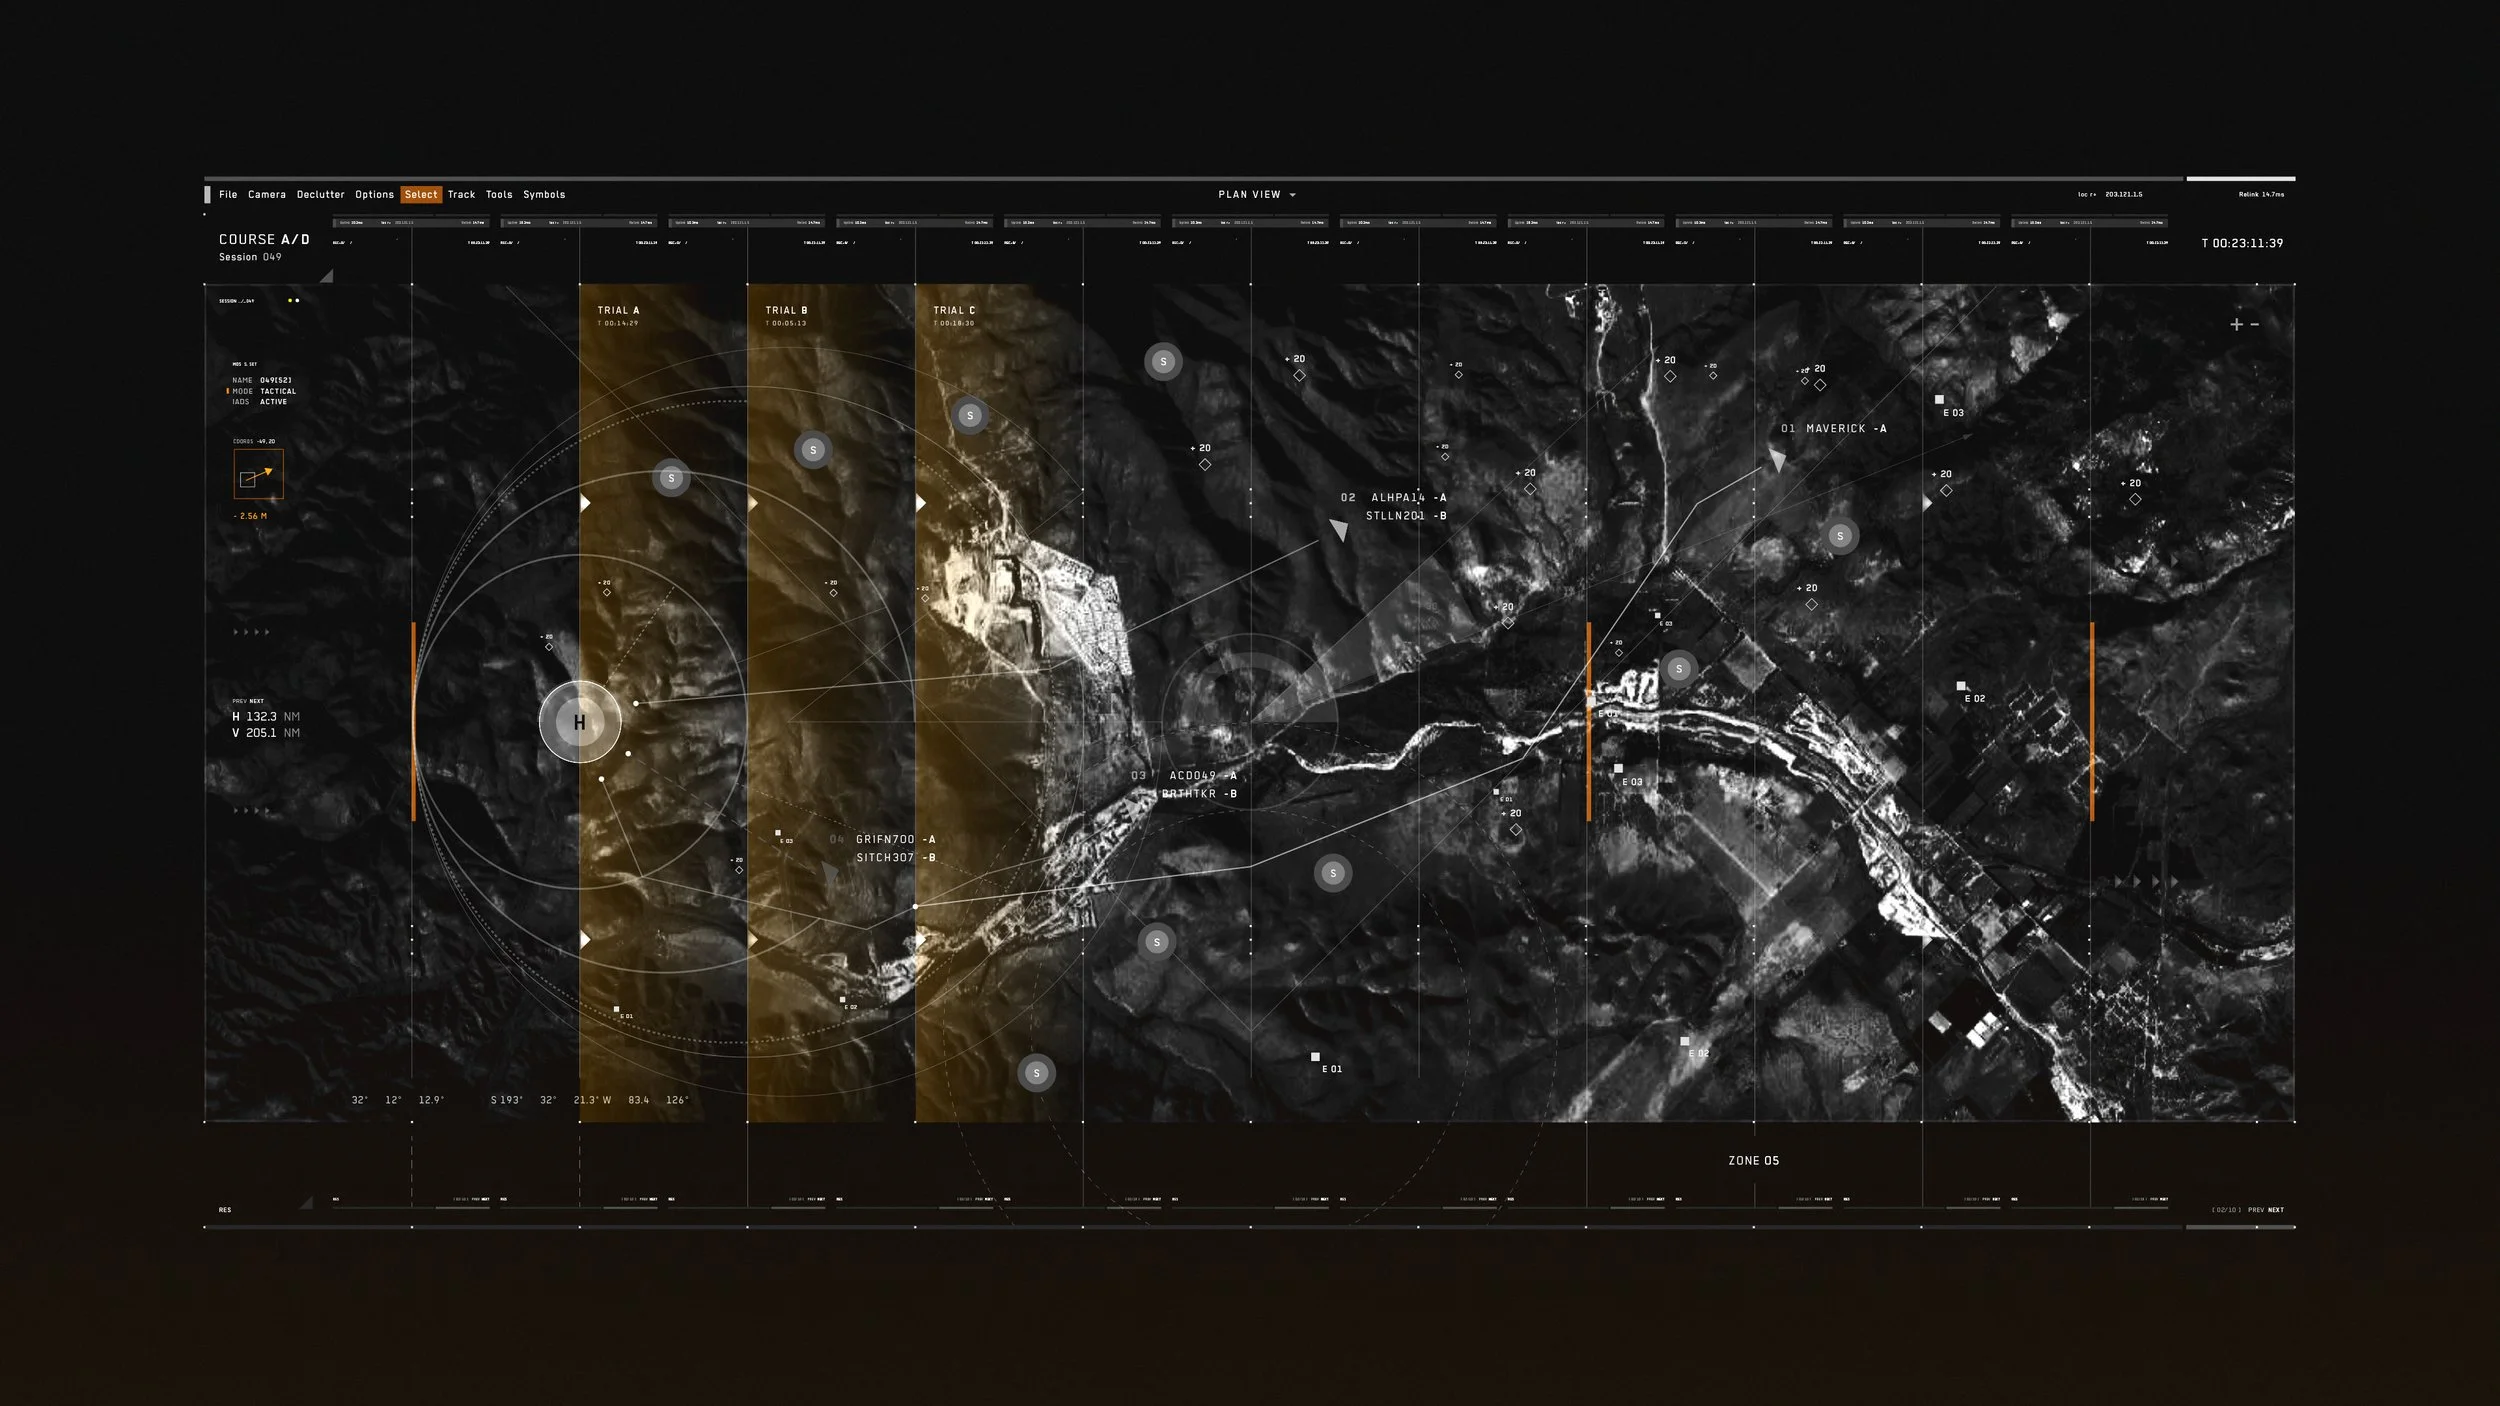
Task: Select aircraft arrow near 01 MAVERICK label
Action: tap(1777, 460)
